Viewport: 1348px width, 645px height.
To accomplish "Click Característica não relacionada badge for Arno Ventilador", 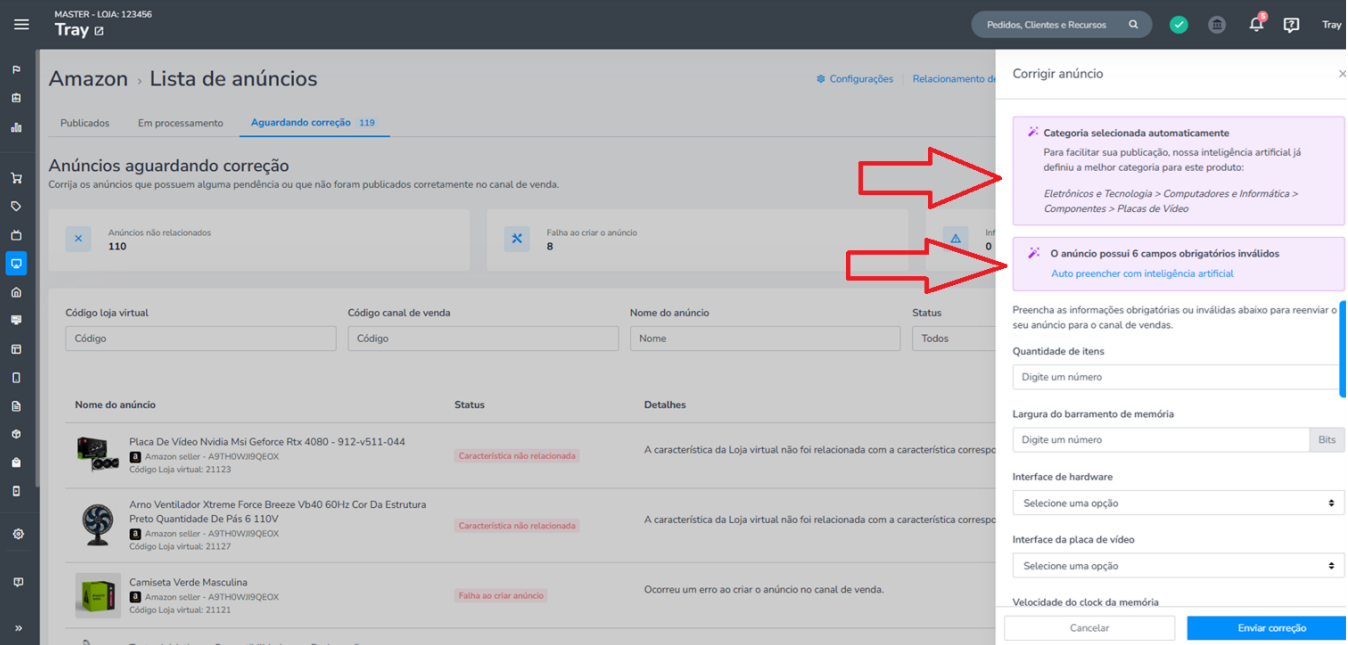I will [517, 525].
